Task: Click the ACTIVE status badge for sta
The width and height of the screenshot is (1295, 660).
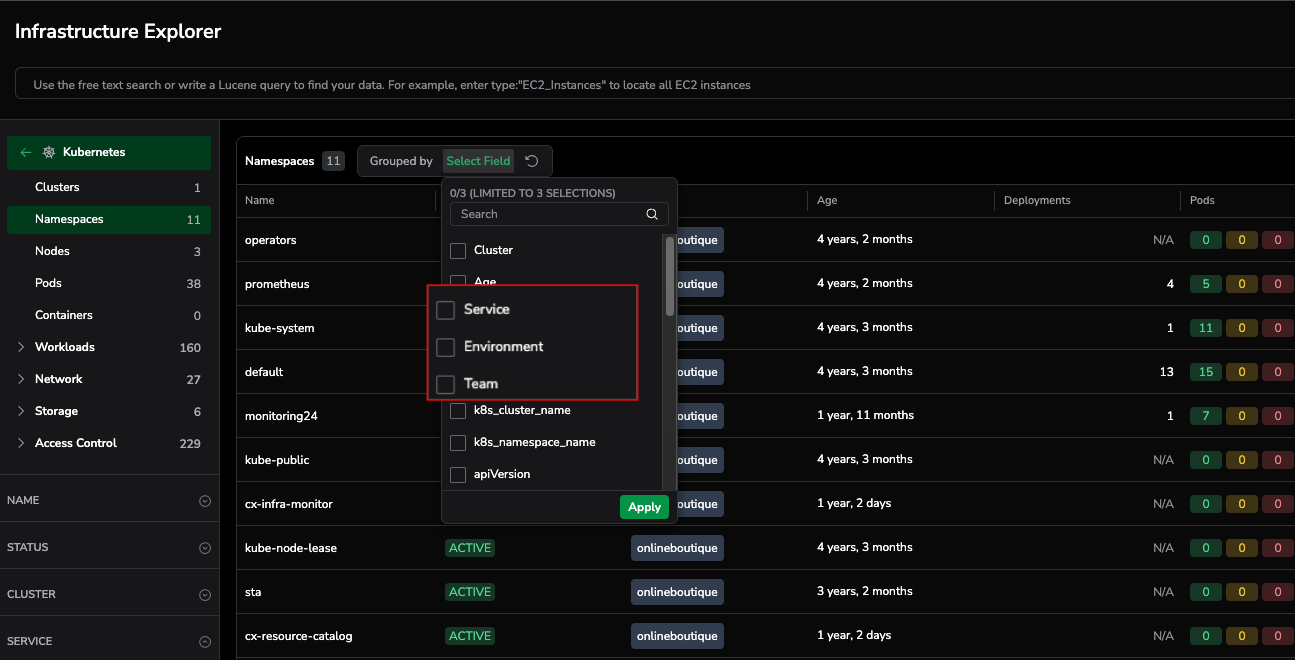Action: [470, 592]
